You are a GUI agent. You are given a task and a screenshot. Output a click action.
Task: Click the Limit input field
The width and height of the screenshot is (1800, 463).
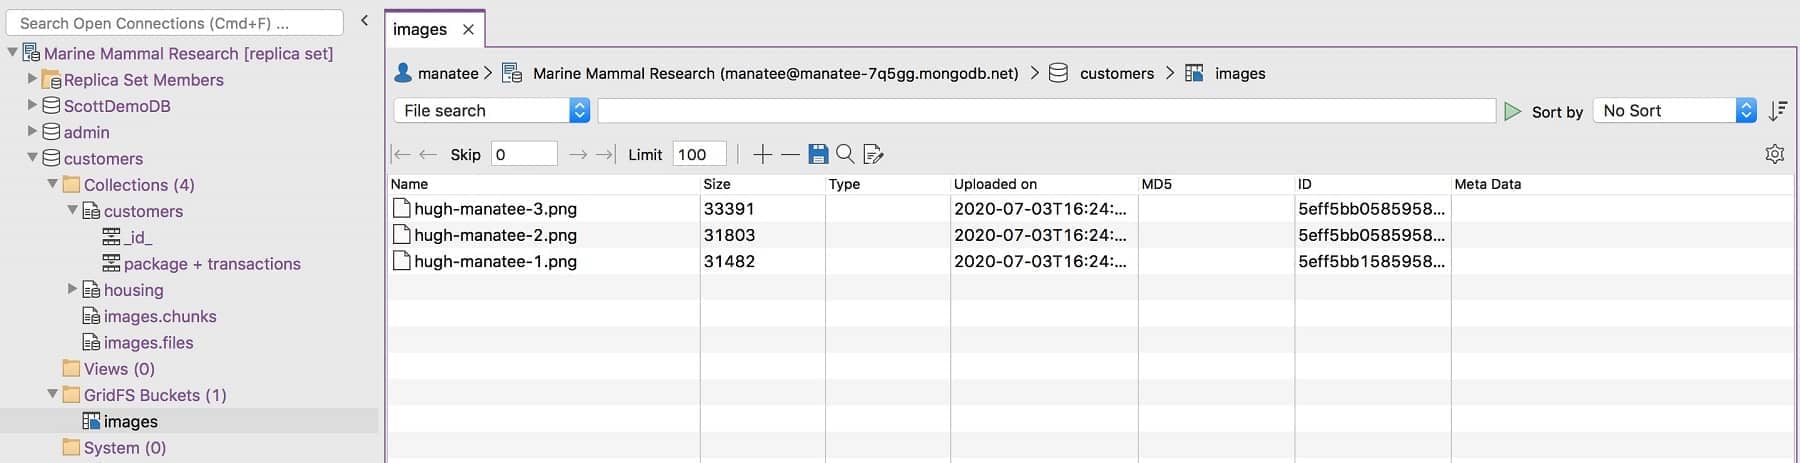[x=699, y=154]
